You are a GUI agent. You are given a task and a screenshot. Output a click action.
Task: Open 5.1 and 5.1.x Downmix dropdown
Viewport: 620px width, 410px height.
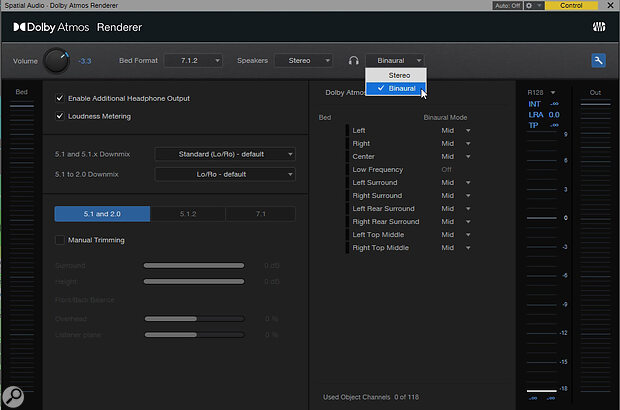pyautogui.click(x=225, y=154)
